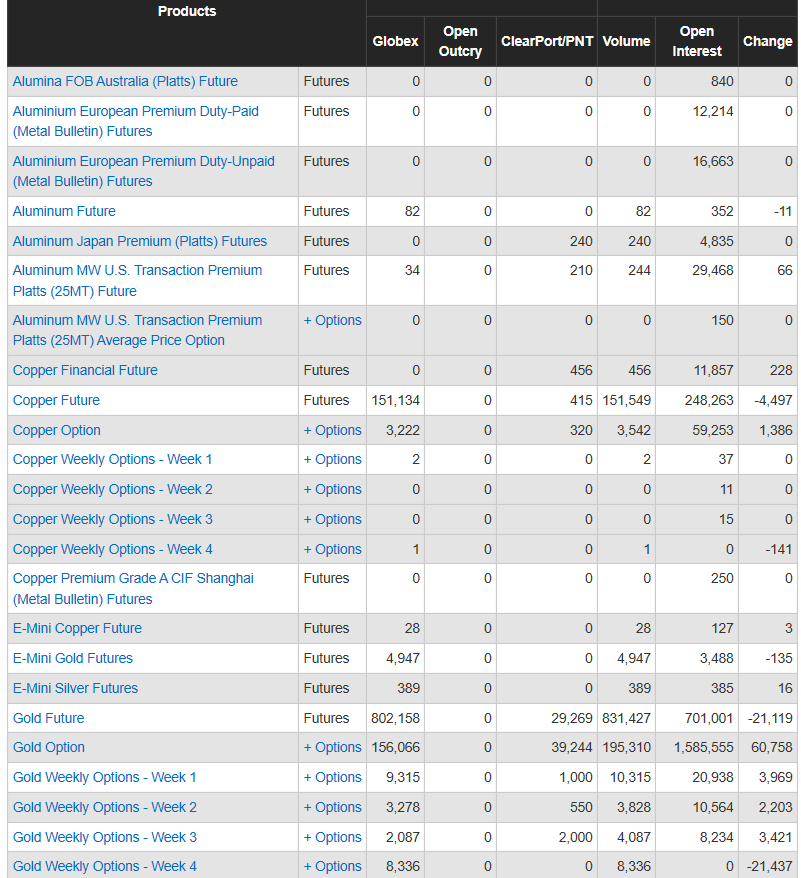Click the Open Outcry column header

pyautogui.click(x=460, y=41)
